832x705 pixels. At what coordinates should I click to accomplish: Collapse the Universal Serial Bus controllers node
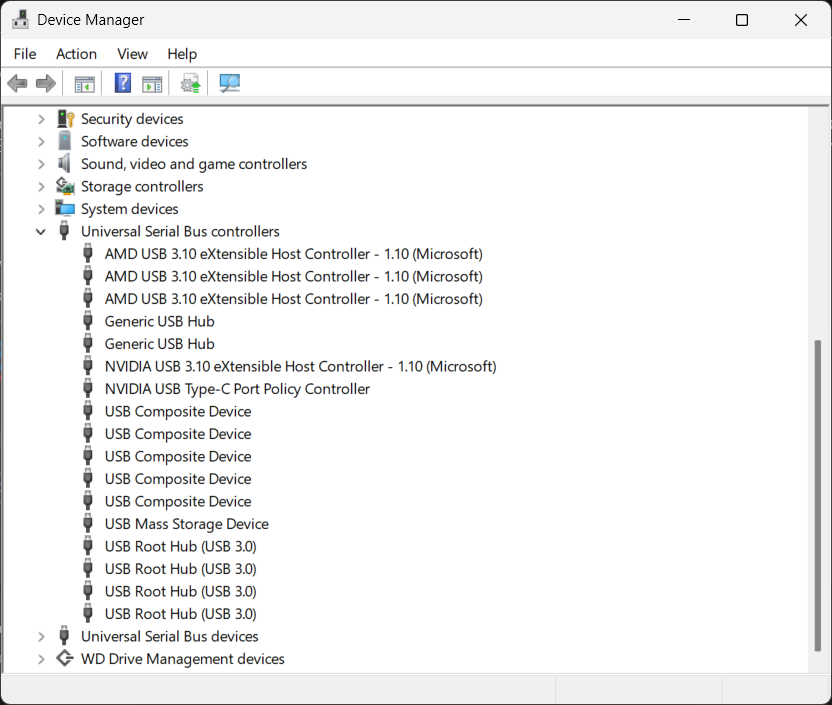tap(41, 232)
